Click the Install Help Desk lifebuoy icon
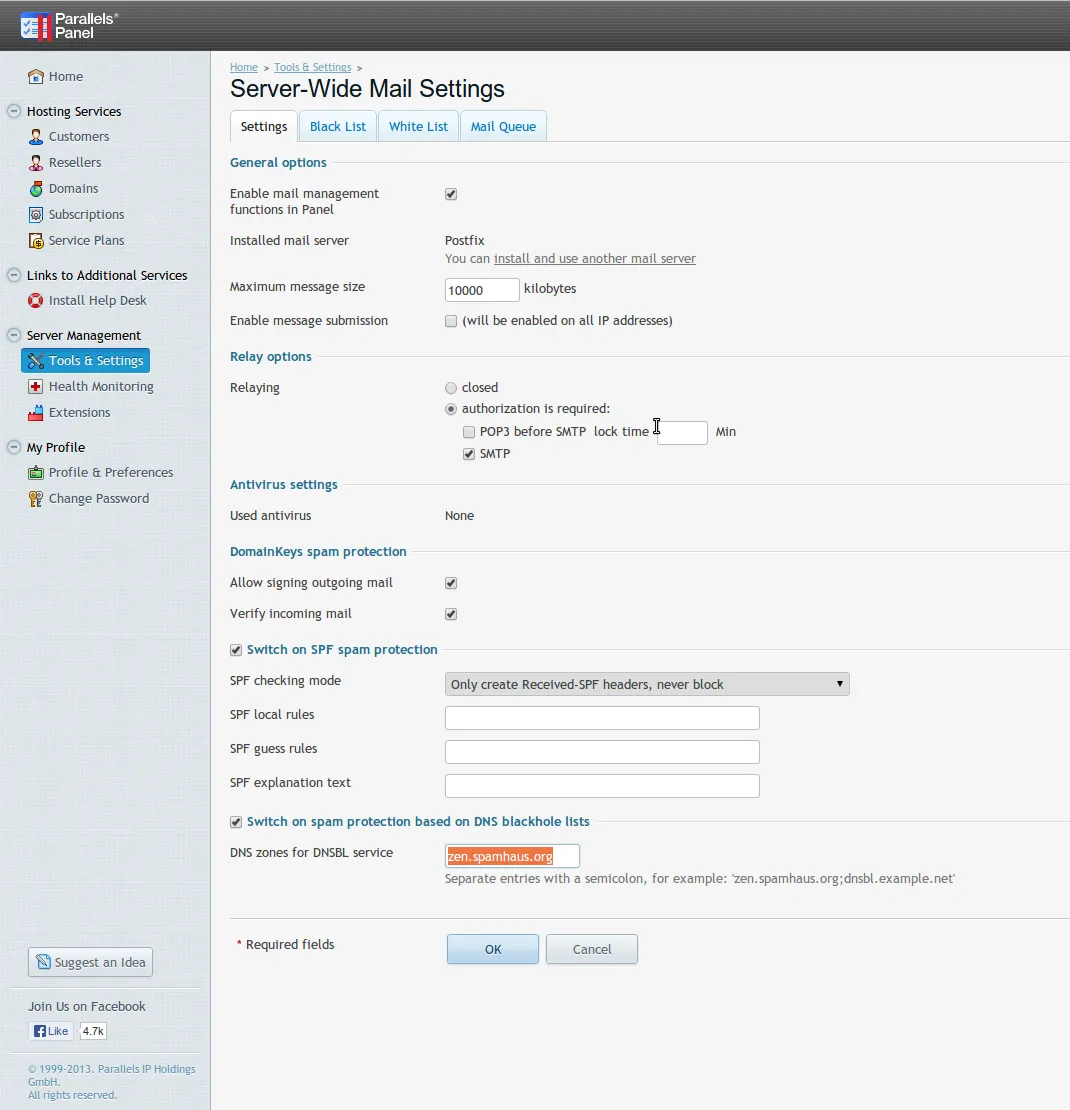This screenshot has width=1070, height=1110. pyautogui.click(x=35, y=301)
